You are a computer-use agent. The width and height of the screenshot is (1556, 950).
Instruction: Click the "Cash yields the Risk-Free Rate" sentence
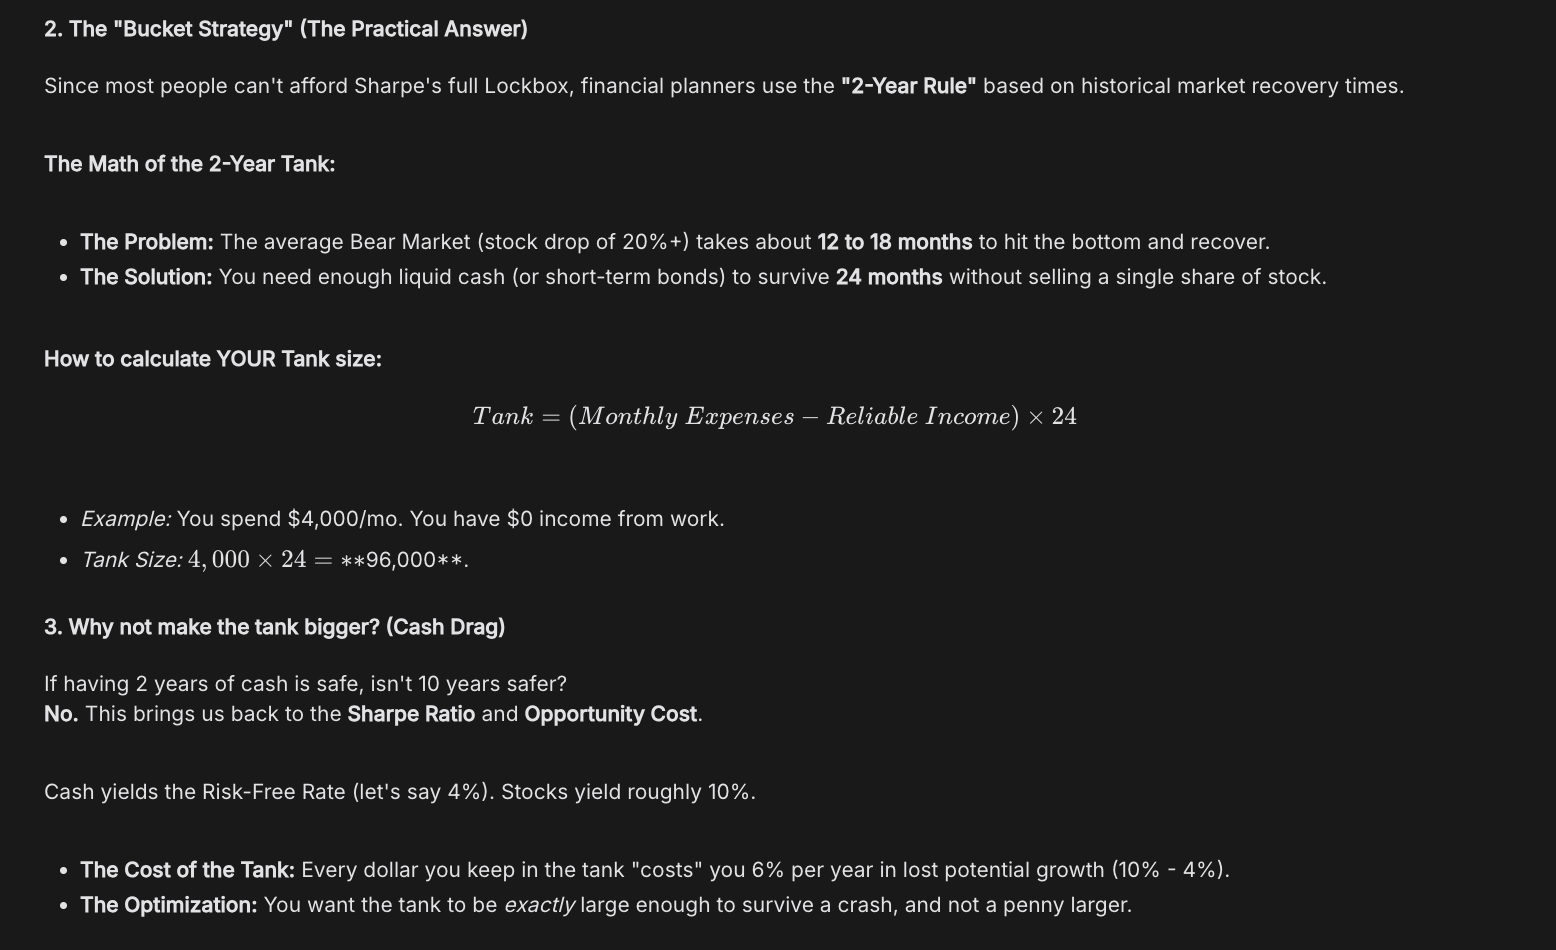pos(399,792)
